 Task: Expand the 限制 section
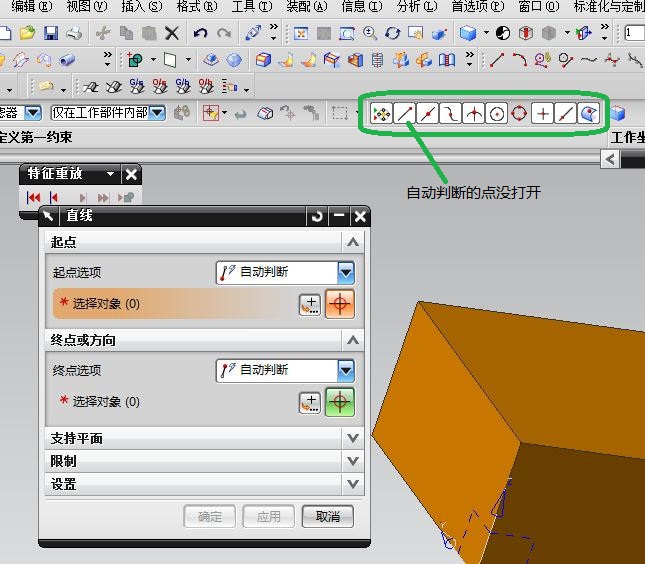(x=353, y=461)
